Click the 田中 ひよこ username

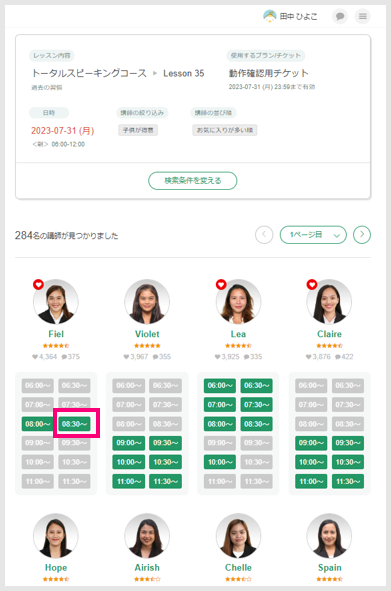298,17
